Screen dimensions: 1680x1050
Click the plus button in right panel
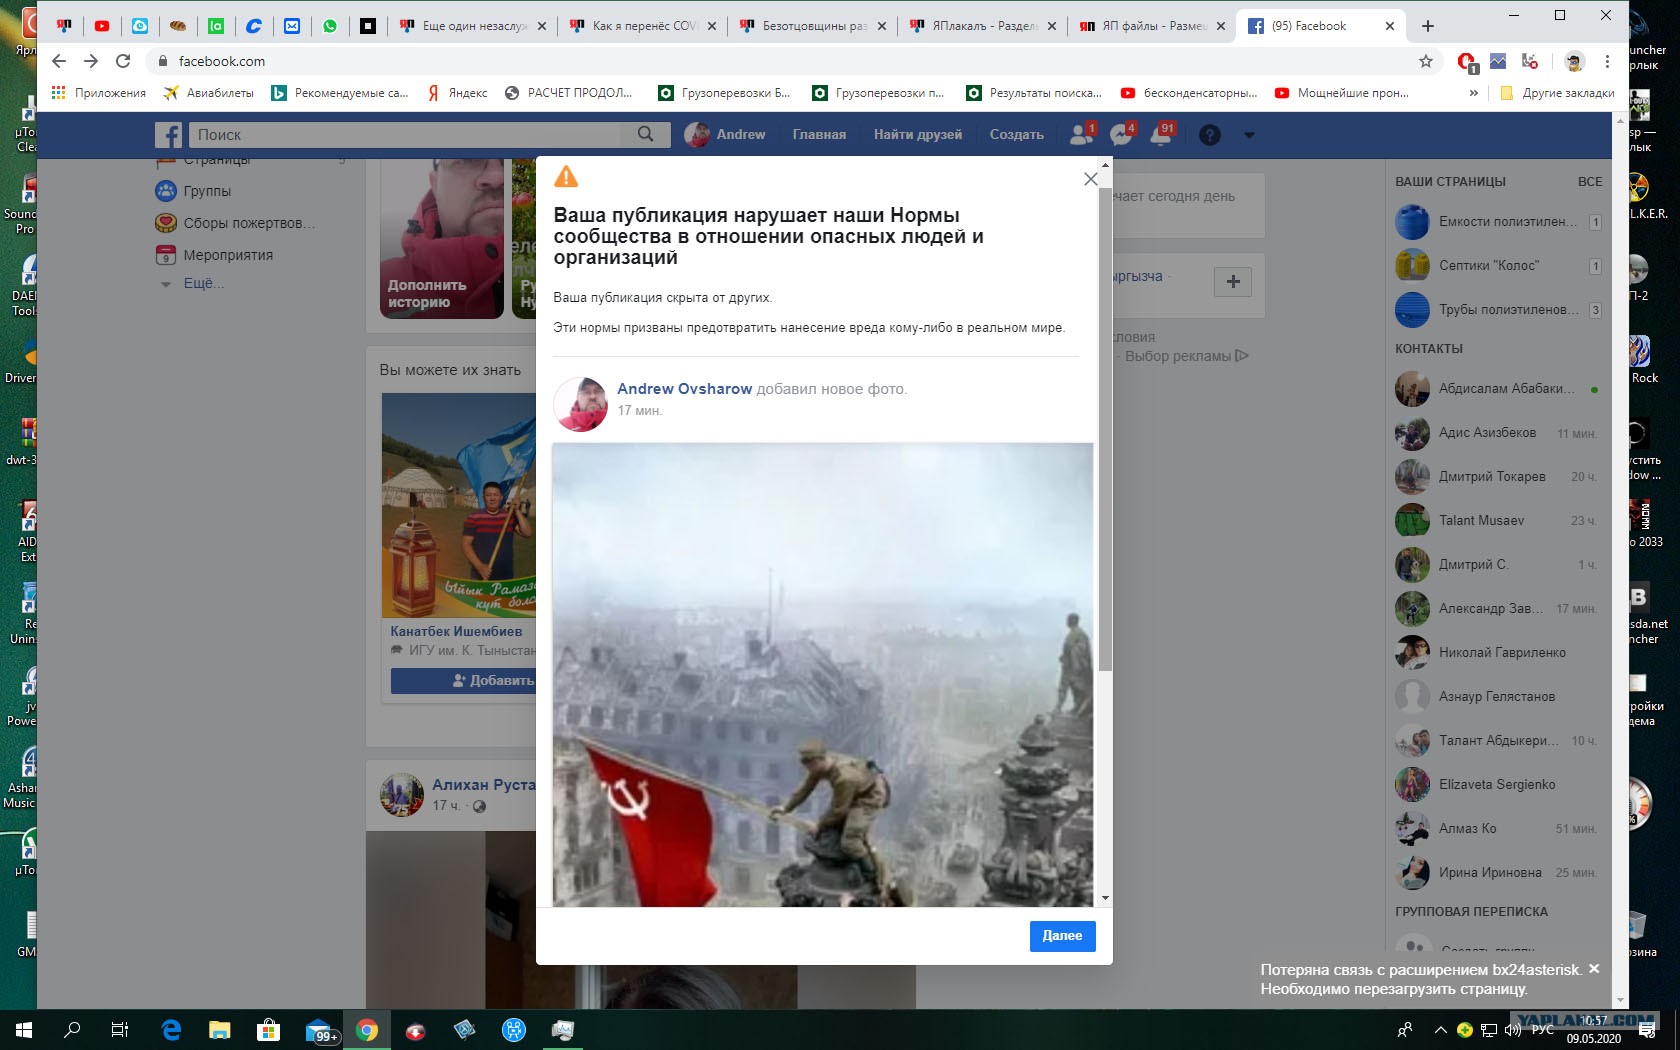tap(1233, 282)
